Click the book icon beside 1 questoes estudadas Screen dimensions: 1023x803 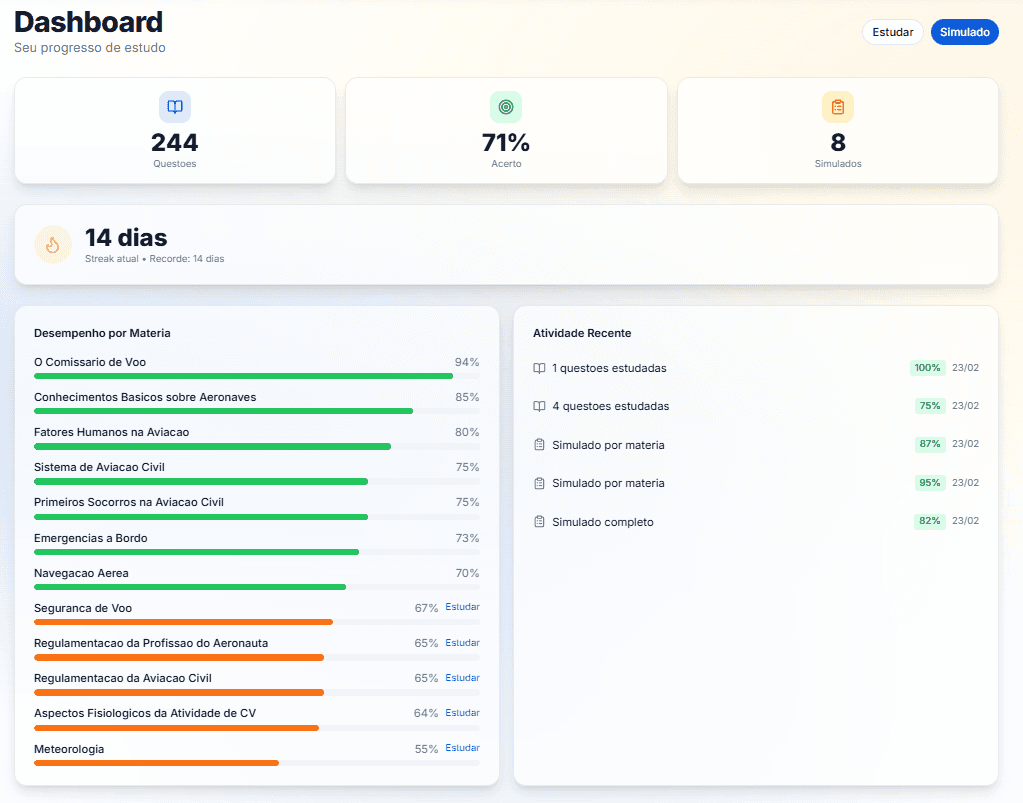(539, 367)
